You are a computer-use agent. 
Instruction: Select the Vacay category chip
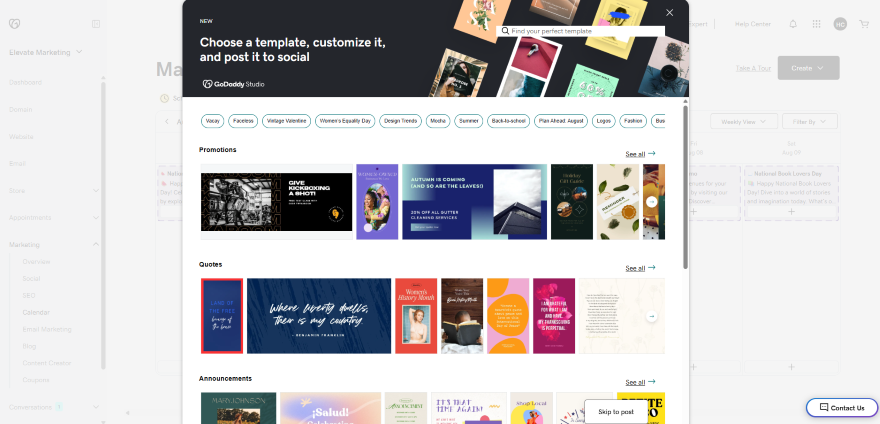(x=212, y=121)
